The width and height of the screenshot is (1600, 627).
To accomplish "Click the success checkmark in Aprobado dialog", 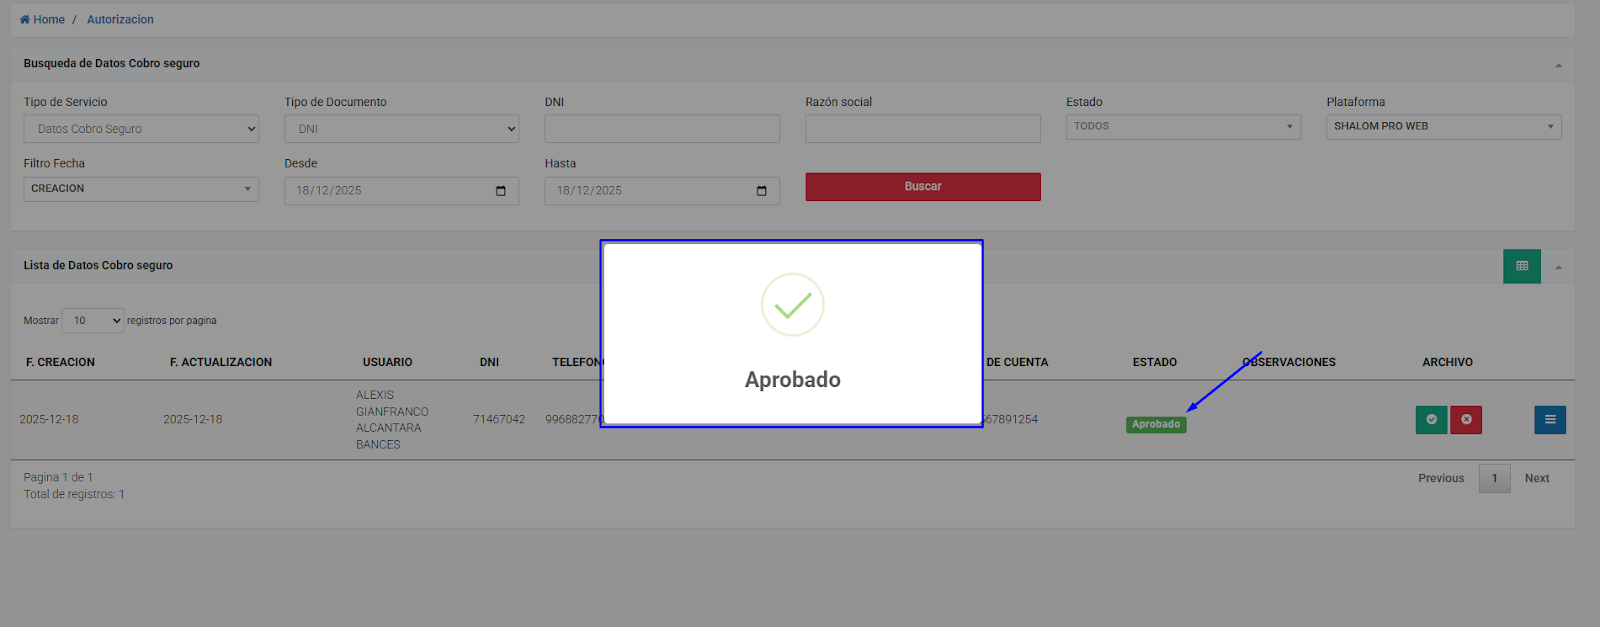I will click(x=792, y=305).
